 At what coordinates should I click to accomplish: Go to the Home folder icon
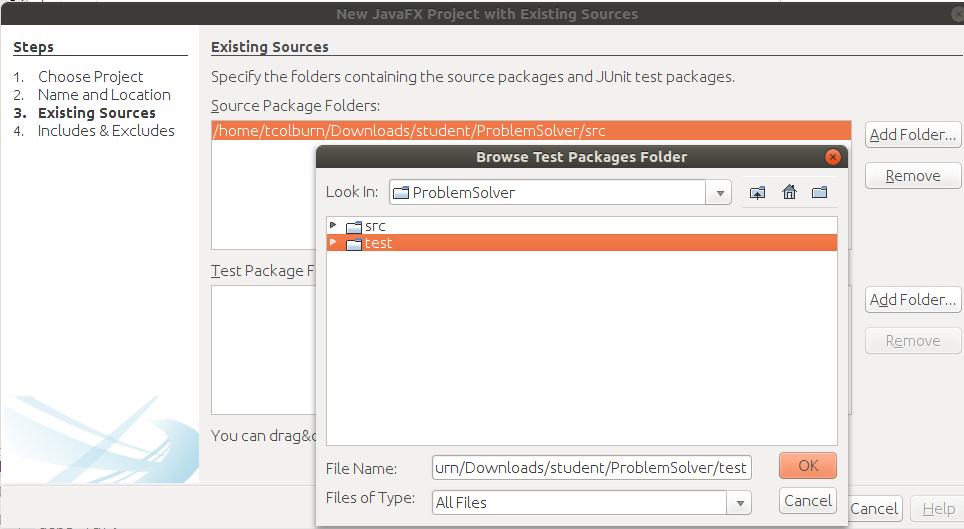(789, 193)
